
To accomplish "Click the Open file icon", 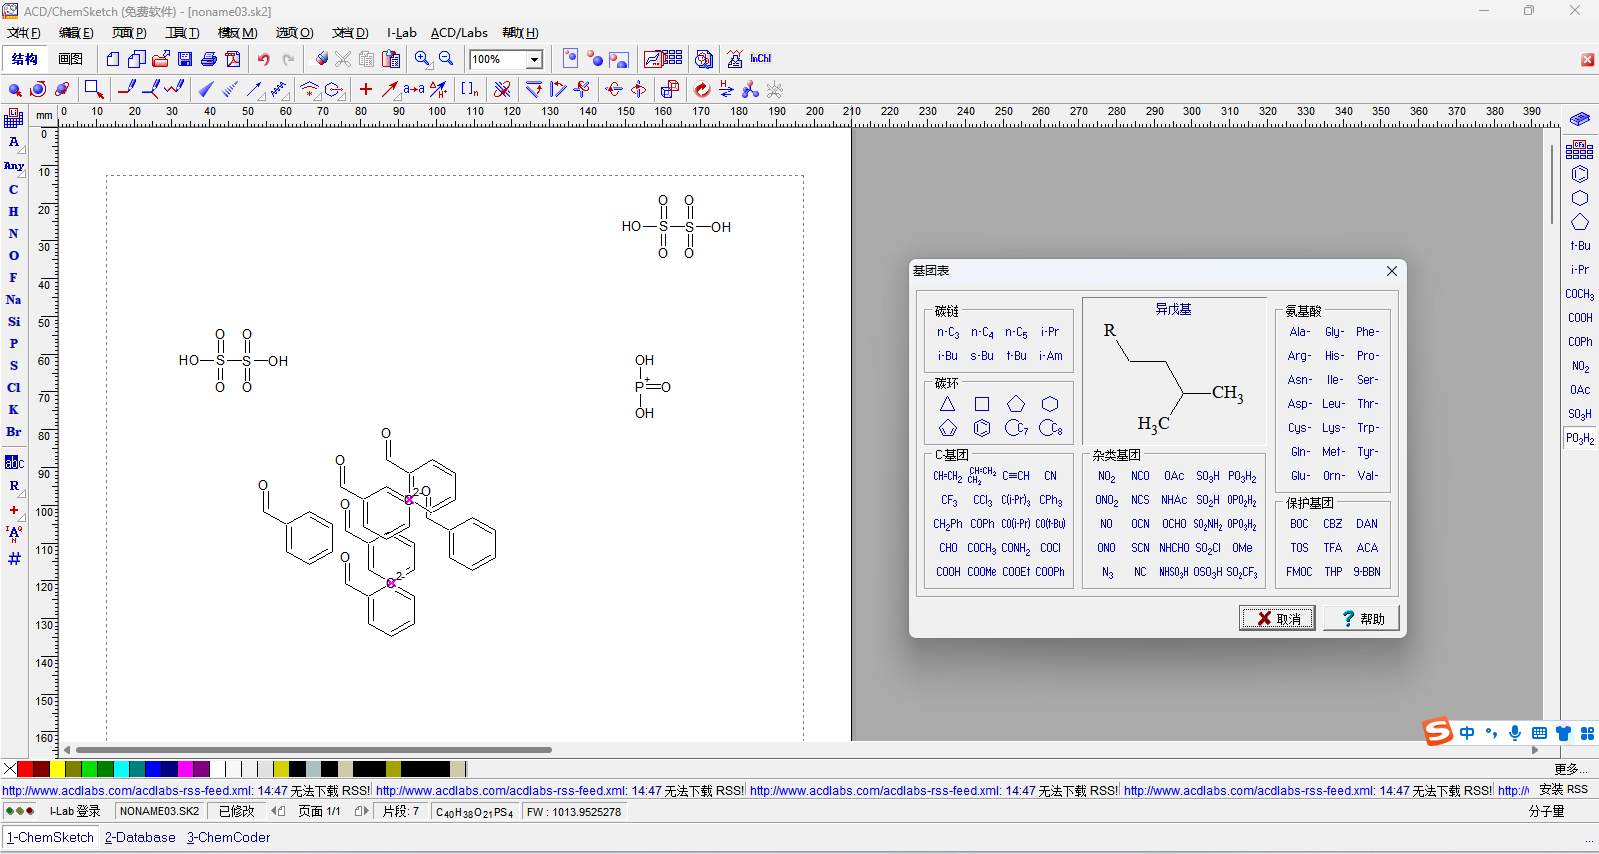I will pos(161,59).
